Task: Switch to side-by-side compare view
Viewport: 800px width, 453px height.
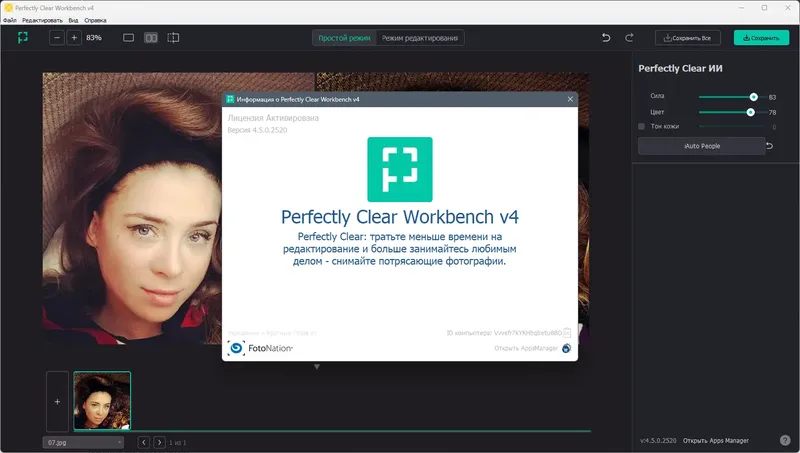Action: [151, 38]
